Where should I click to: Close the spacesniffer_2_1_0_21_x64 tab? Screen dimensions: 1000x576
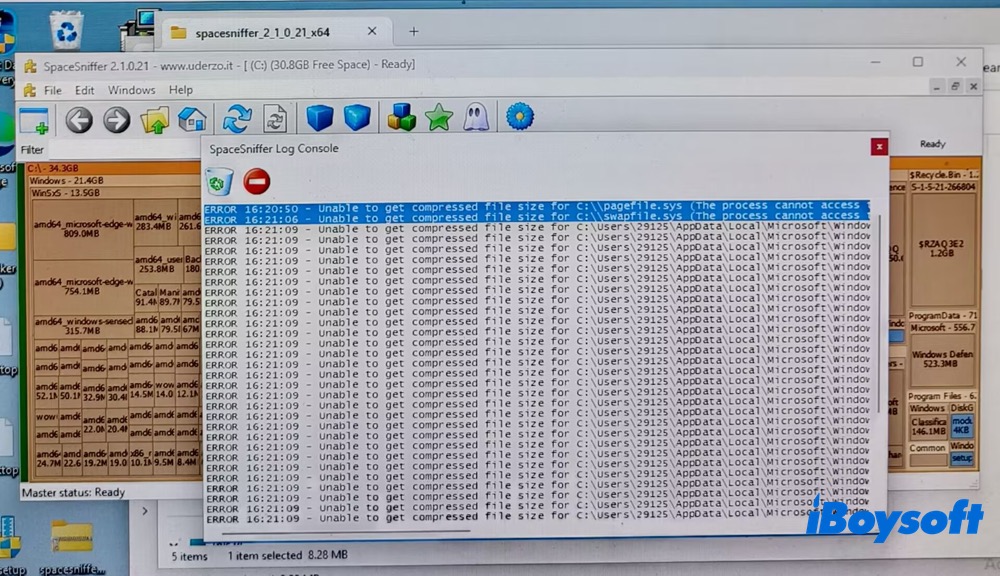pyautogui.click(x=372, y=31)
